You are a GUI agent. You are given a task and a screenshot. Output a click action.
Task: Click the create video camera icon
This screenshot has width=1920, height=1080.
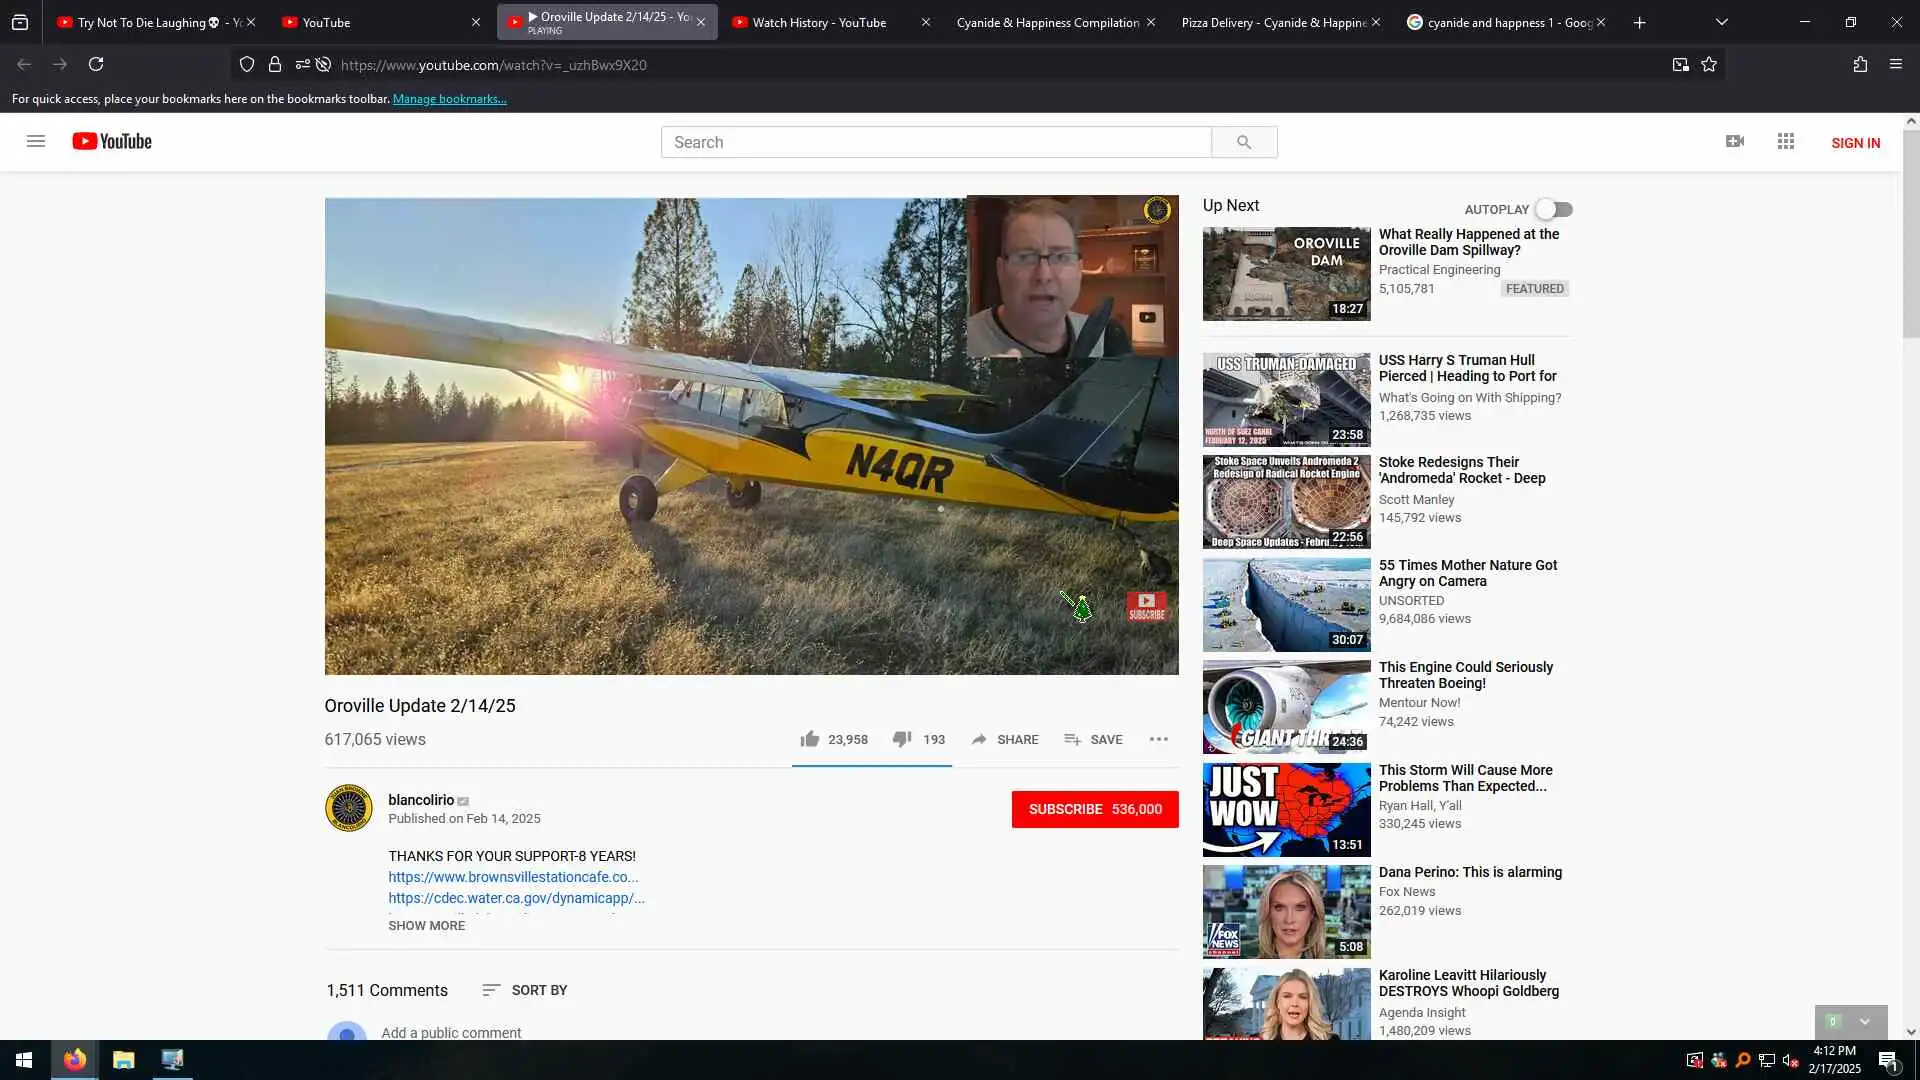pyautogui.click(x=1735, y=141)
